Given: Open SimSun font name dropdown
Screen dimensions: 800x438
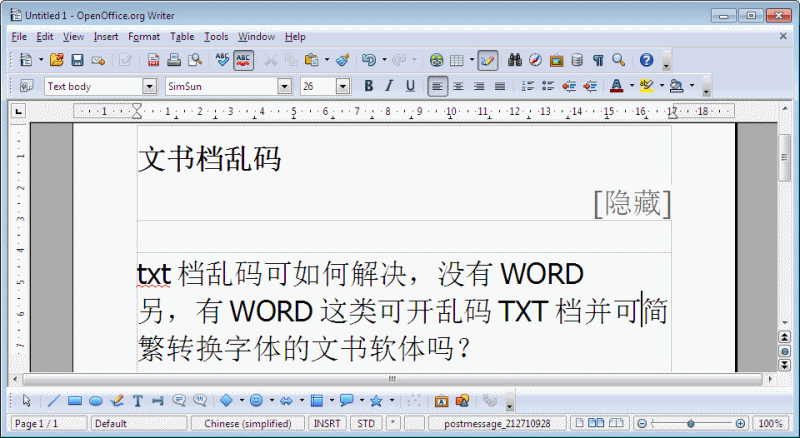Looking at the screenshot, I should (x=285, y=86).
